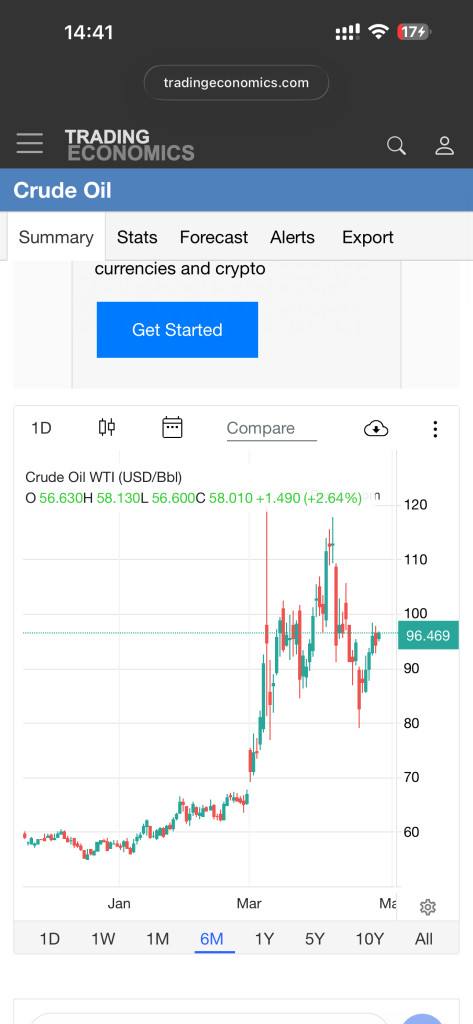Open the calendar date range icon

[x=172, y=428]
